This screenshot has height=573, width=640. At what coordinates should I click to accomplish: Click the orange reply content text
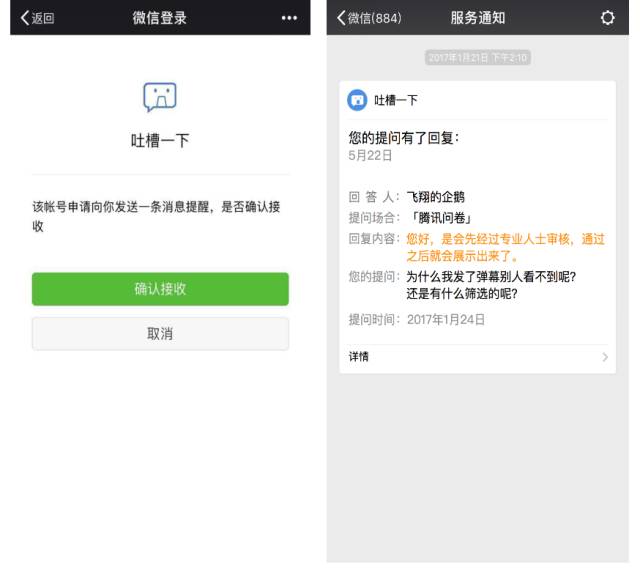point(505,247)
